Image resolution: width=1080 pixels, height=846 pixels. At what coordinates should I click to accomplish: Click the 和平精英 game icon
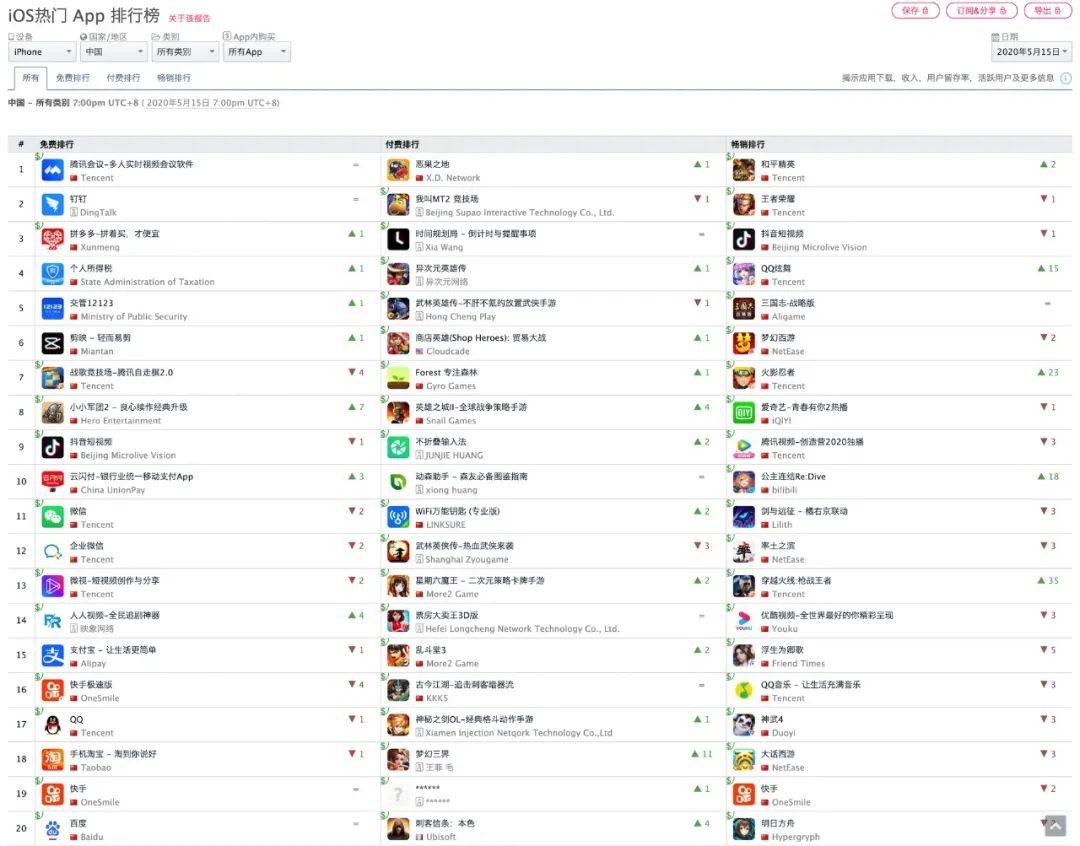[744, 169]
